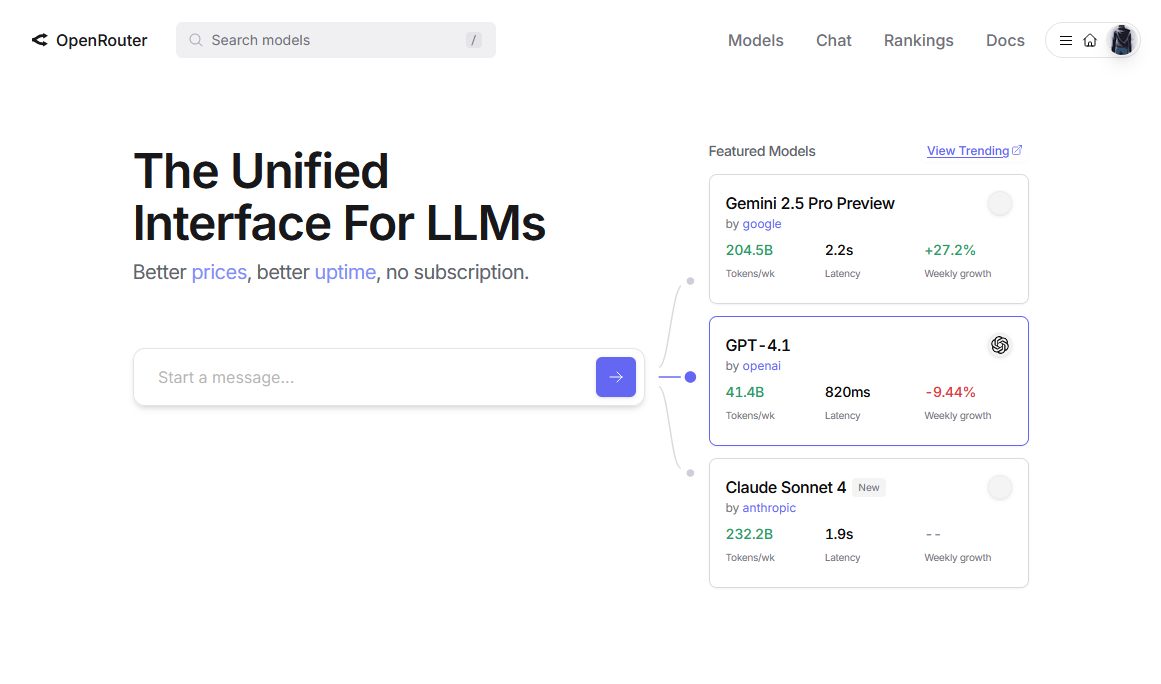Click the 204.5B tokens value
This screenshot has width=1161, height=684.
coord(749,250)
